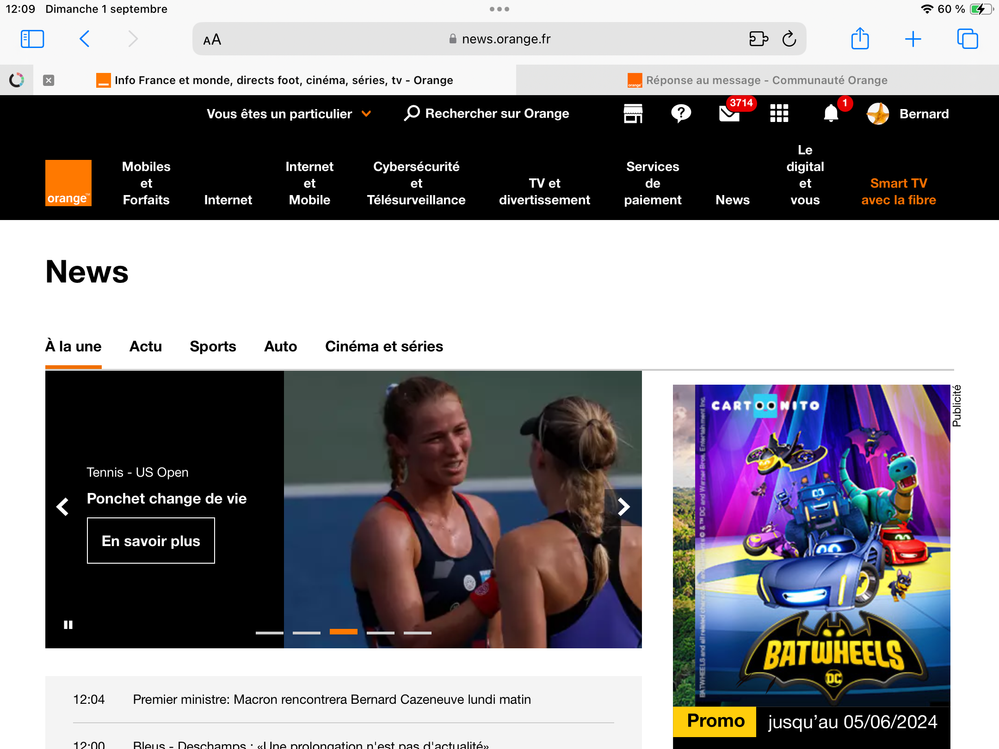999x749 pixels.
Task: Open the help question mark icon
Action: pyautogui.click(x=680, y=113)
